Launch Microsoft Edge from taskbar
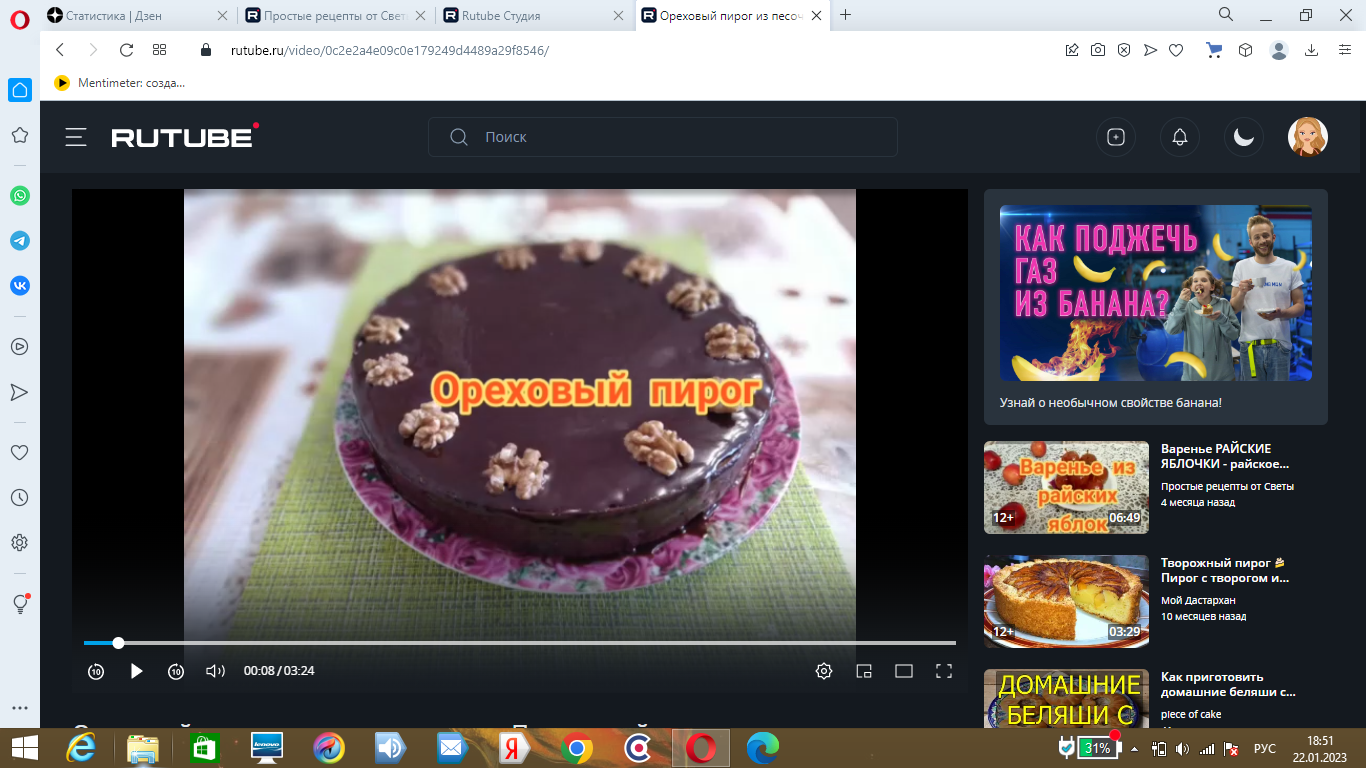This screenshot has width=1366, height=768. tap(763, 747)
